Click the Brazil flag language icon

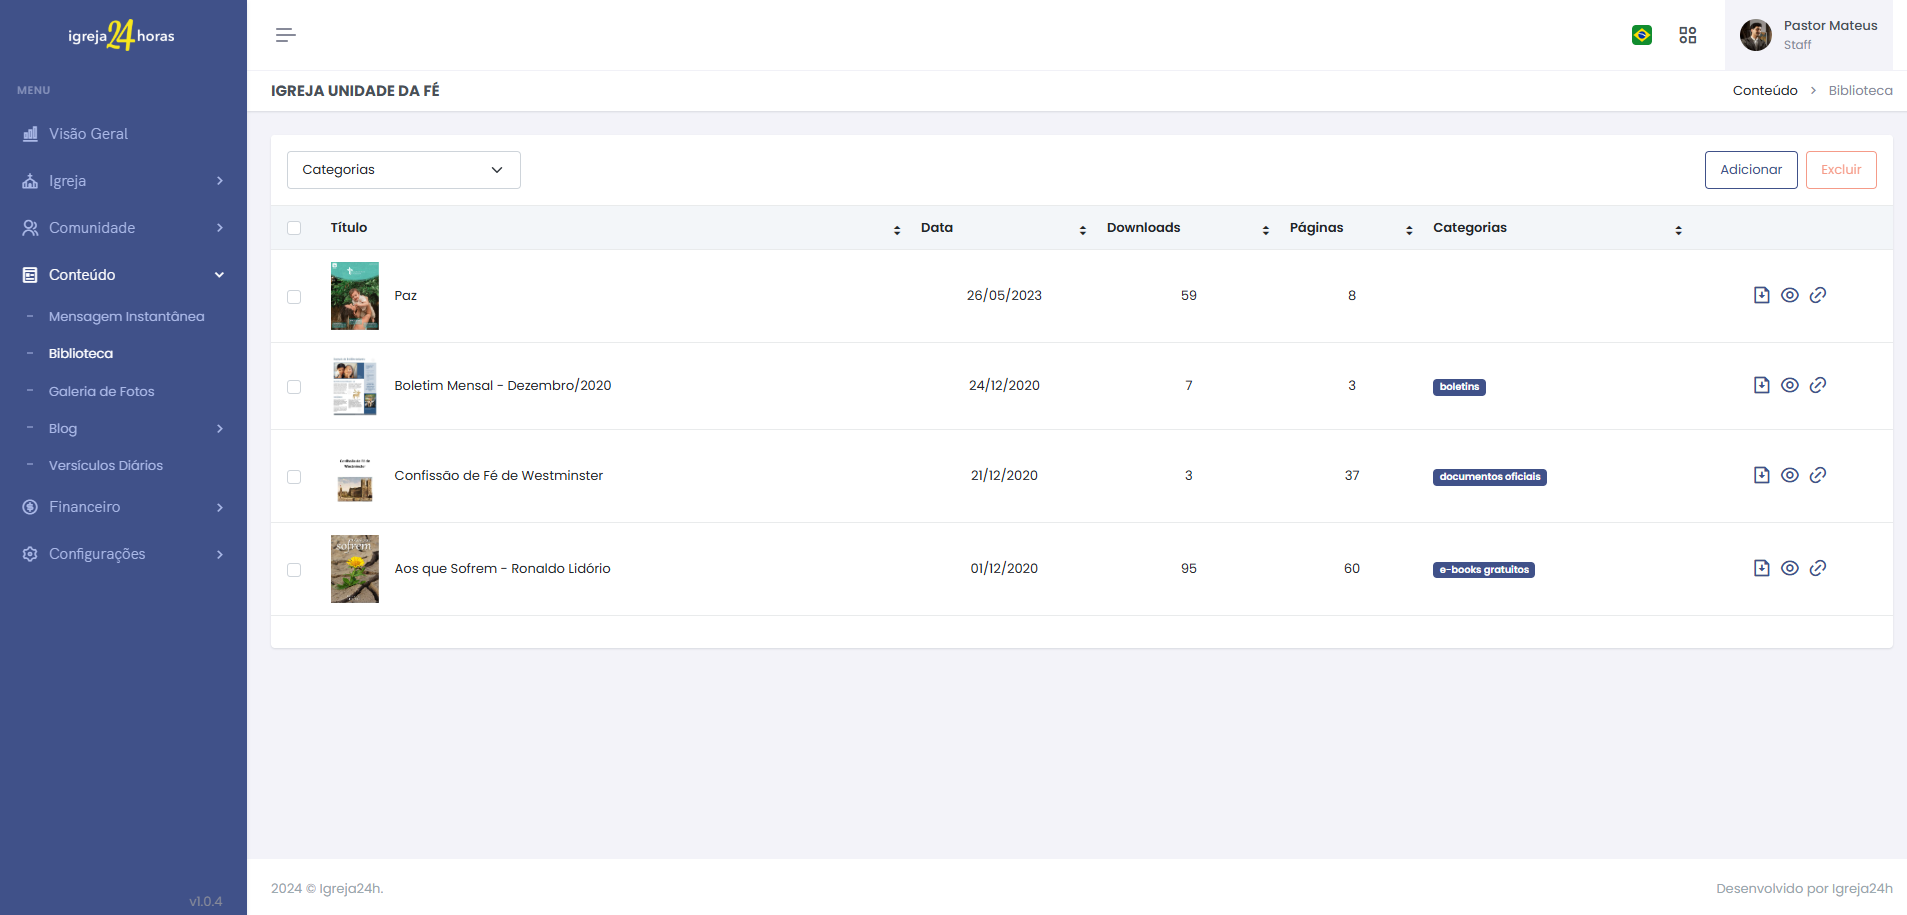[1641, 35]
